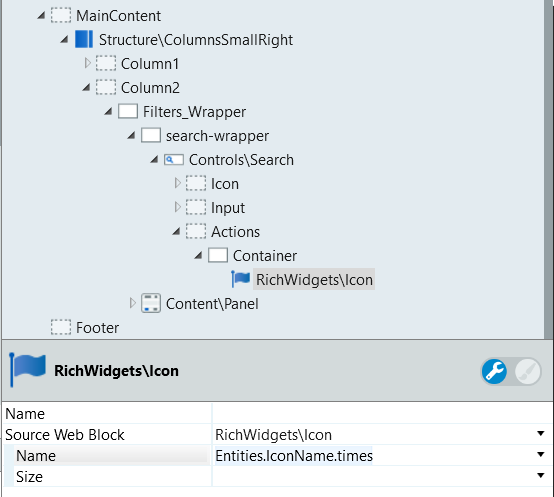This screenshot has width=554, height=497.
Task: Click the Filters_Wrapper container icon
Action: (128, 112)
